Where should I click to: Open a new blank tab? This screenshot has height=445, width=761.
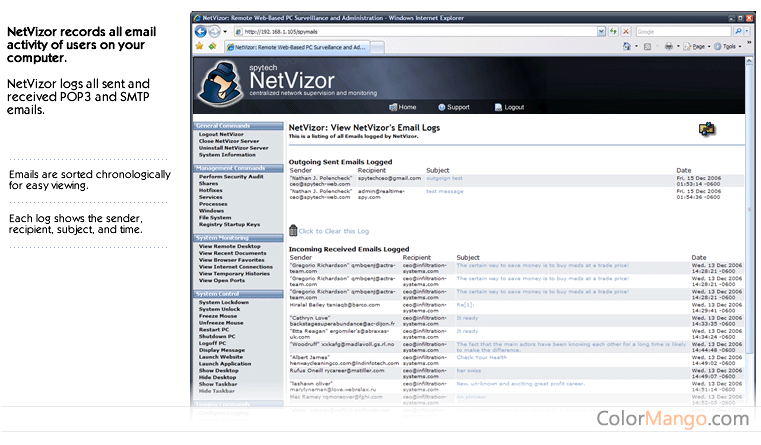click(x=378, y=47)
